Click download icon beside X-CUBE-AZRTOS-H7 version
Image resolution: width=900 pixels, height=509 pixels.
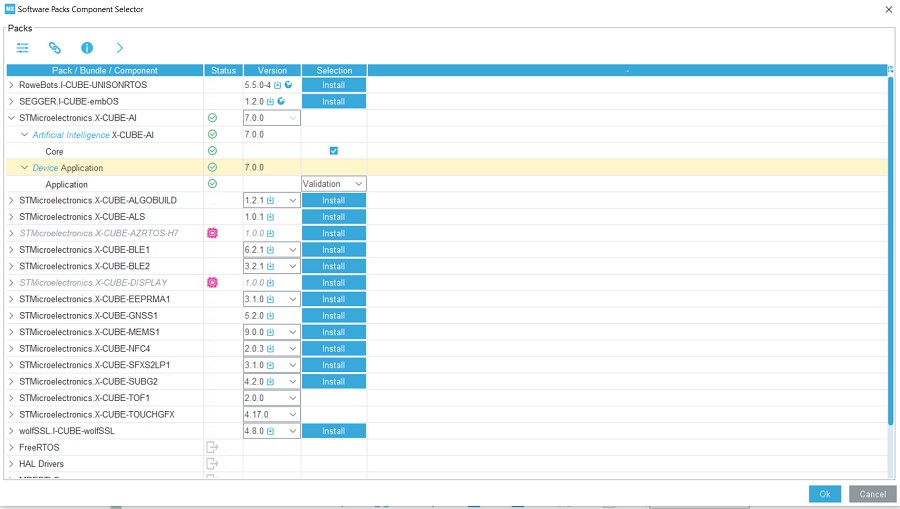click(x=270, y=234)
